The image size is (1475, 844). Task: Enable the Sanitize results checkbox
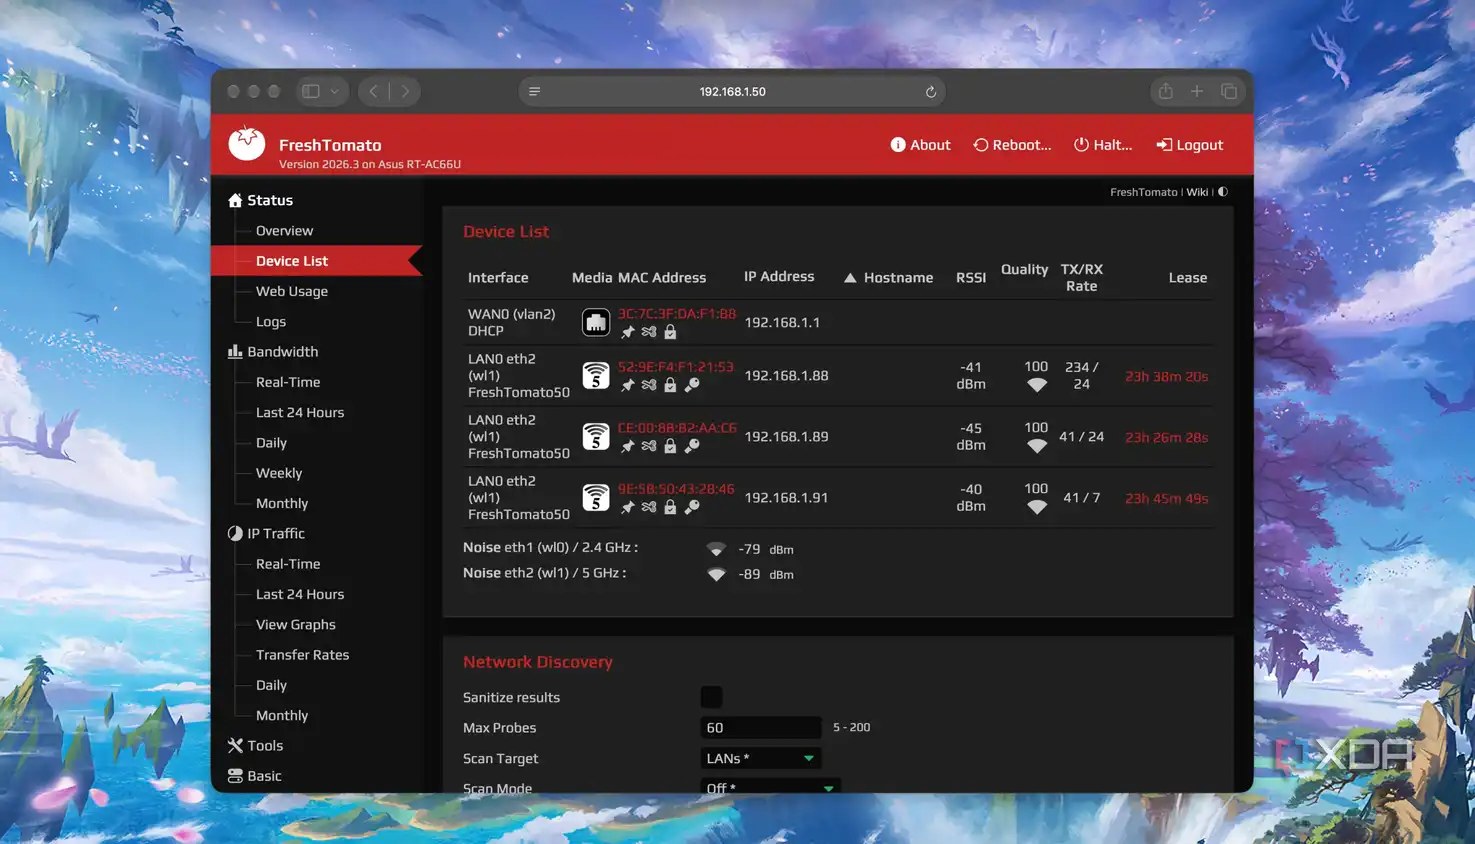click(711, 697)
